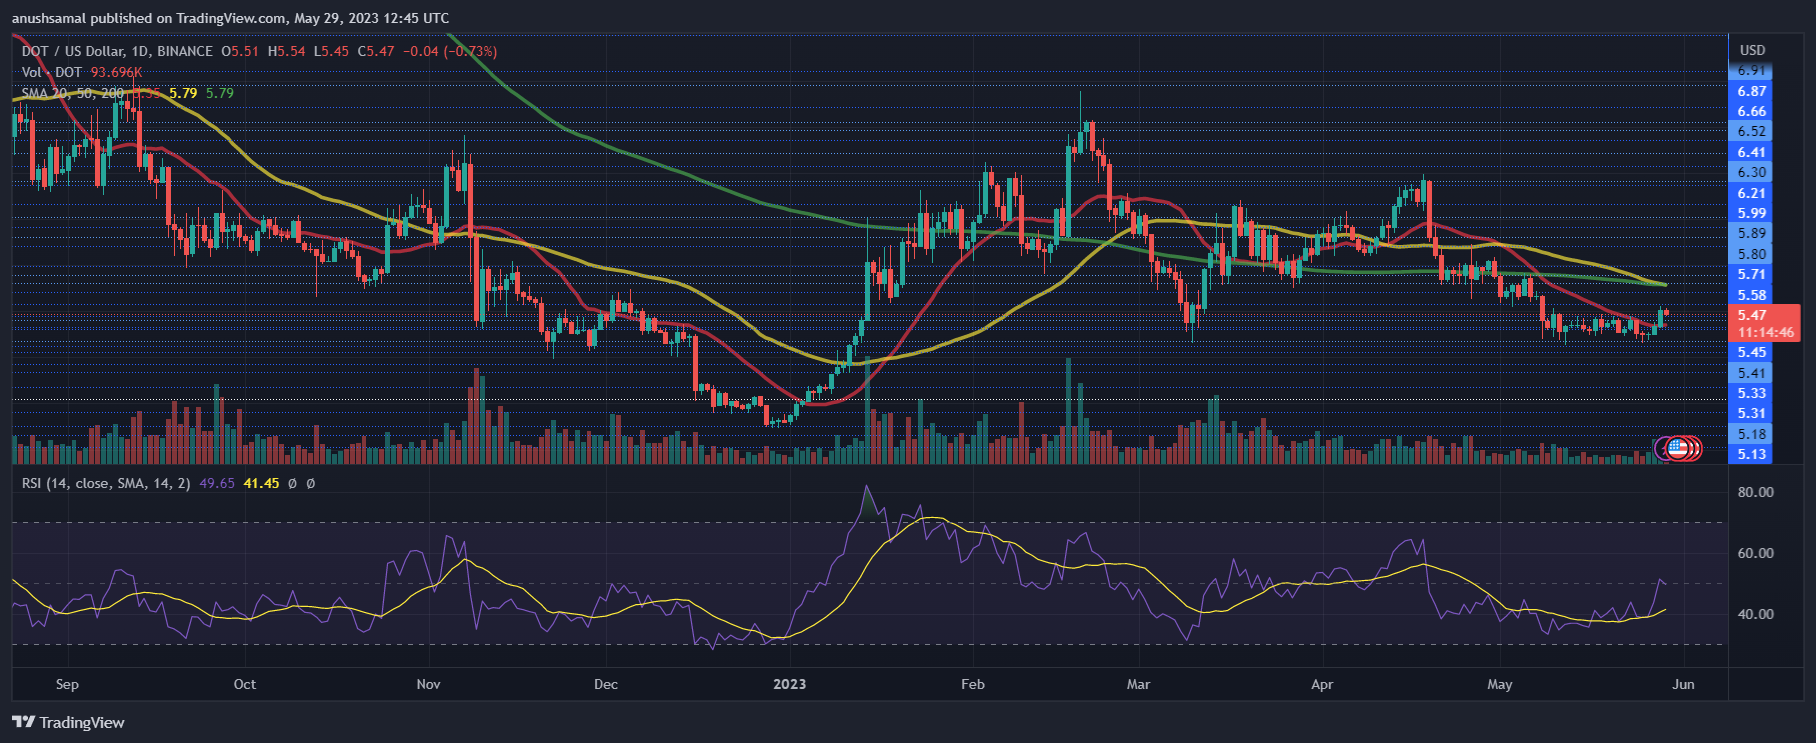Click the Feb label on time axis
The image size is (1816, 743).
click(x=972, y=684)
